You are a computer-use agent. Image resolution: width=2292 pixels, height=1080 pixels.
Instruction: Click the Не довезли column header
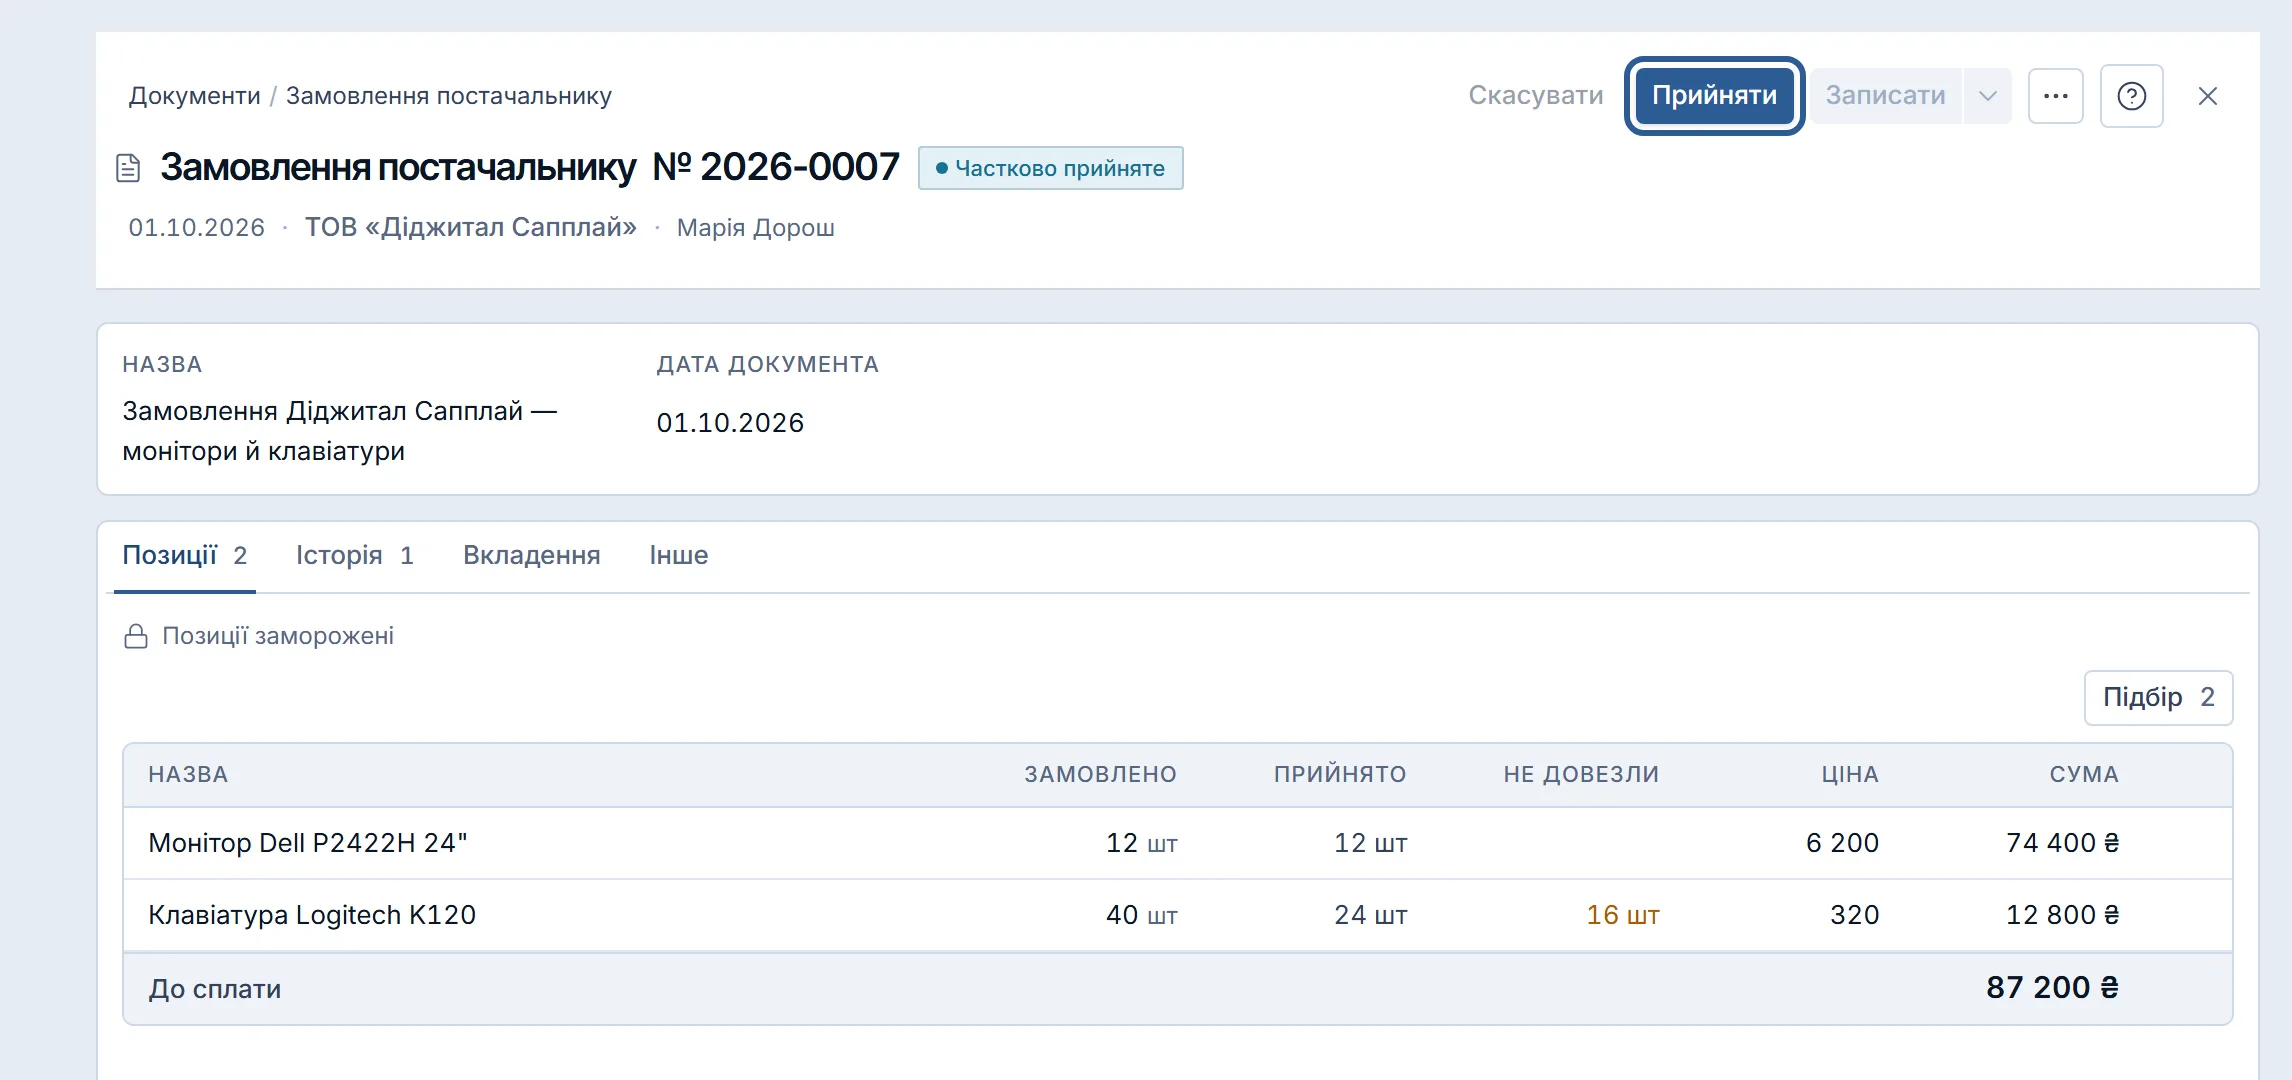click(x=1581, y=775)
